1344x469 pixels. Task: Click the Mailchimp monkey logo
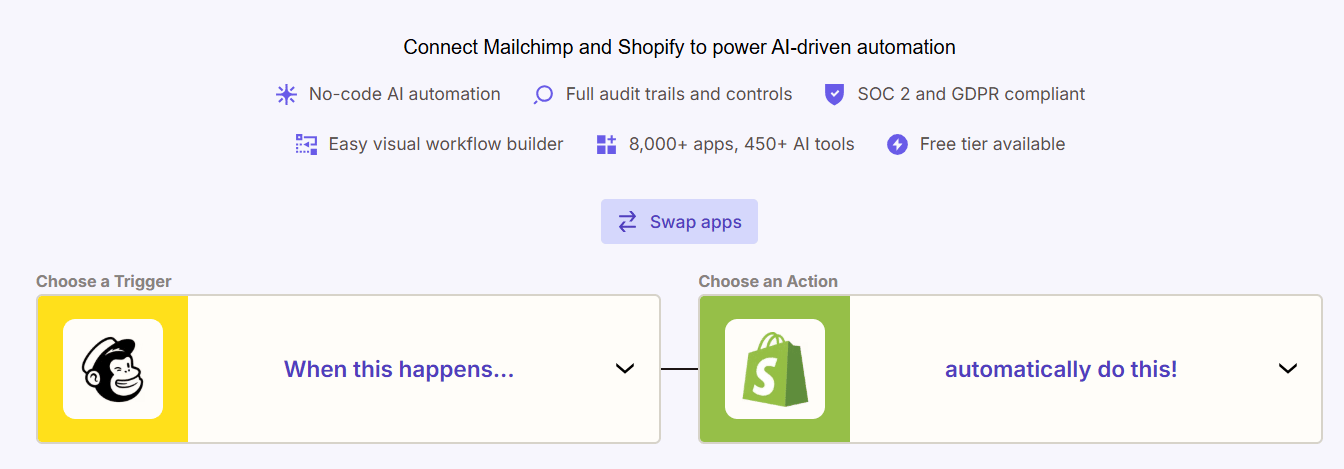pos(113,369)
